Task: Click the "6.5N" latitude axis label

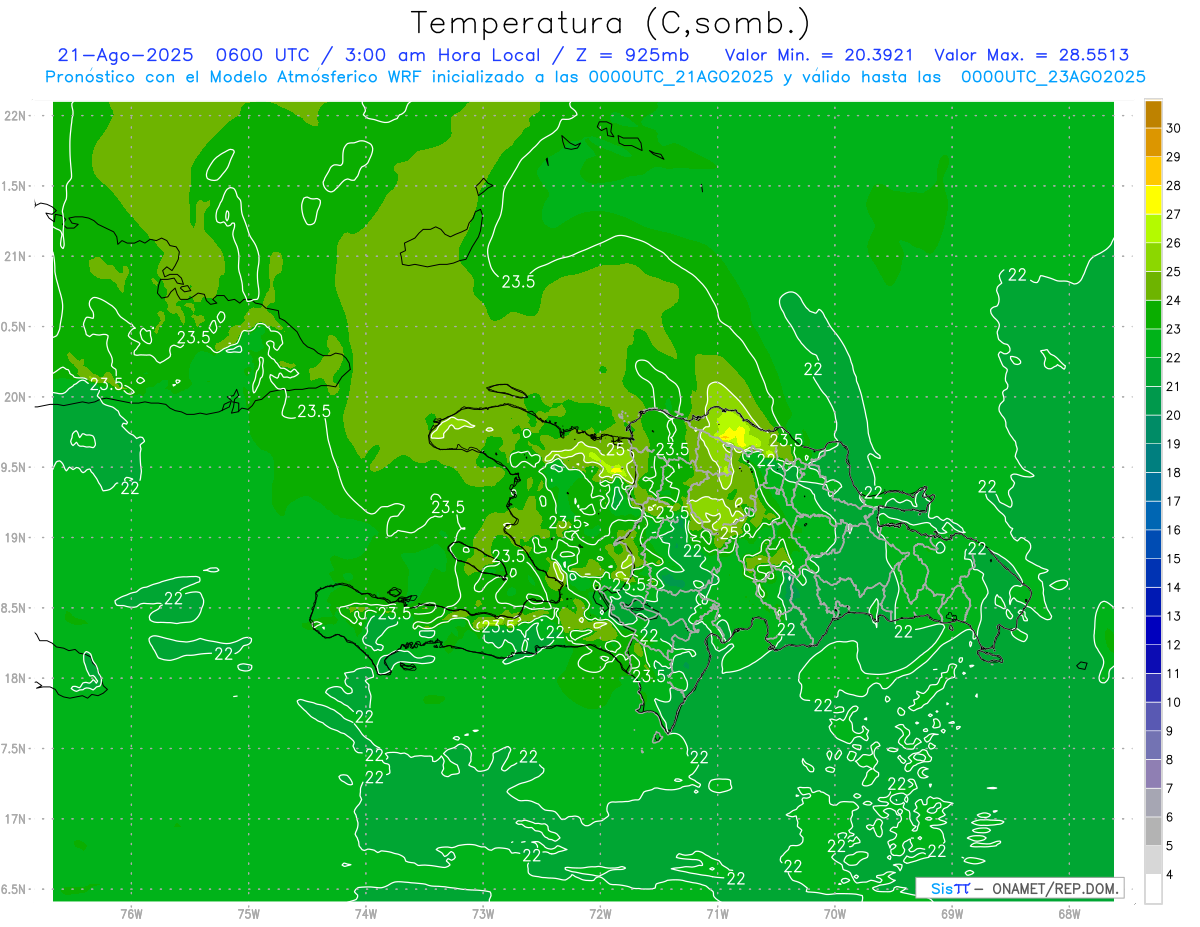Action: [12, 889]
